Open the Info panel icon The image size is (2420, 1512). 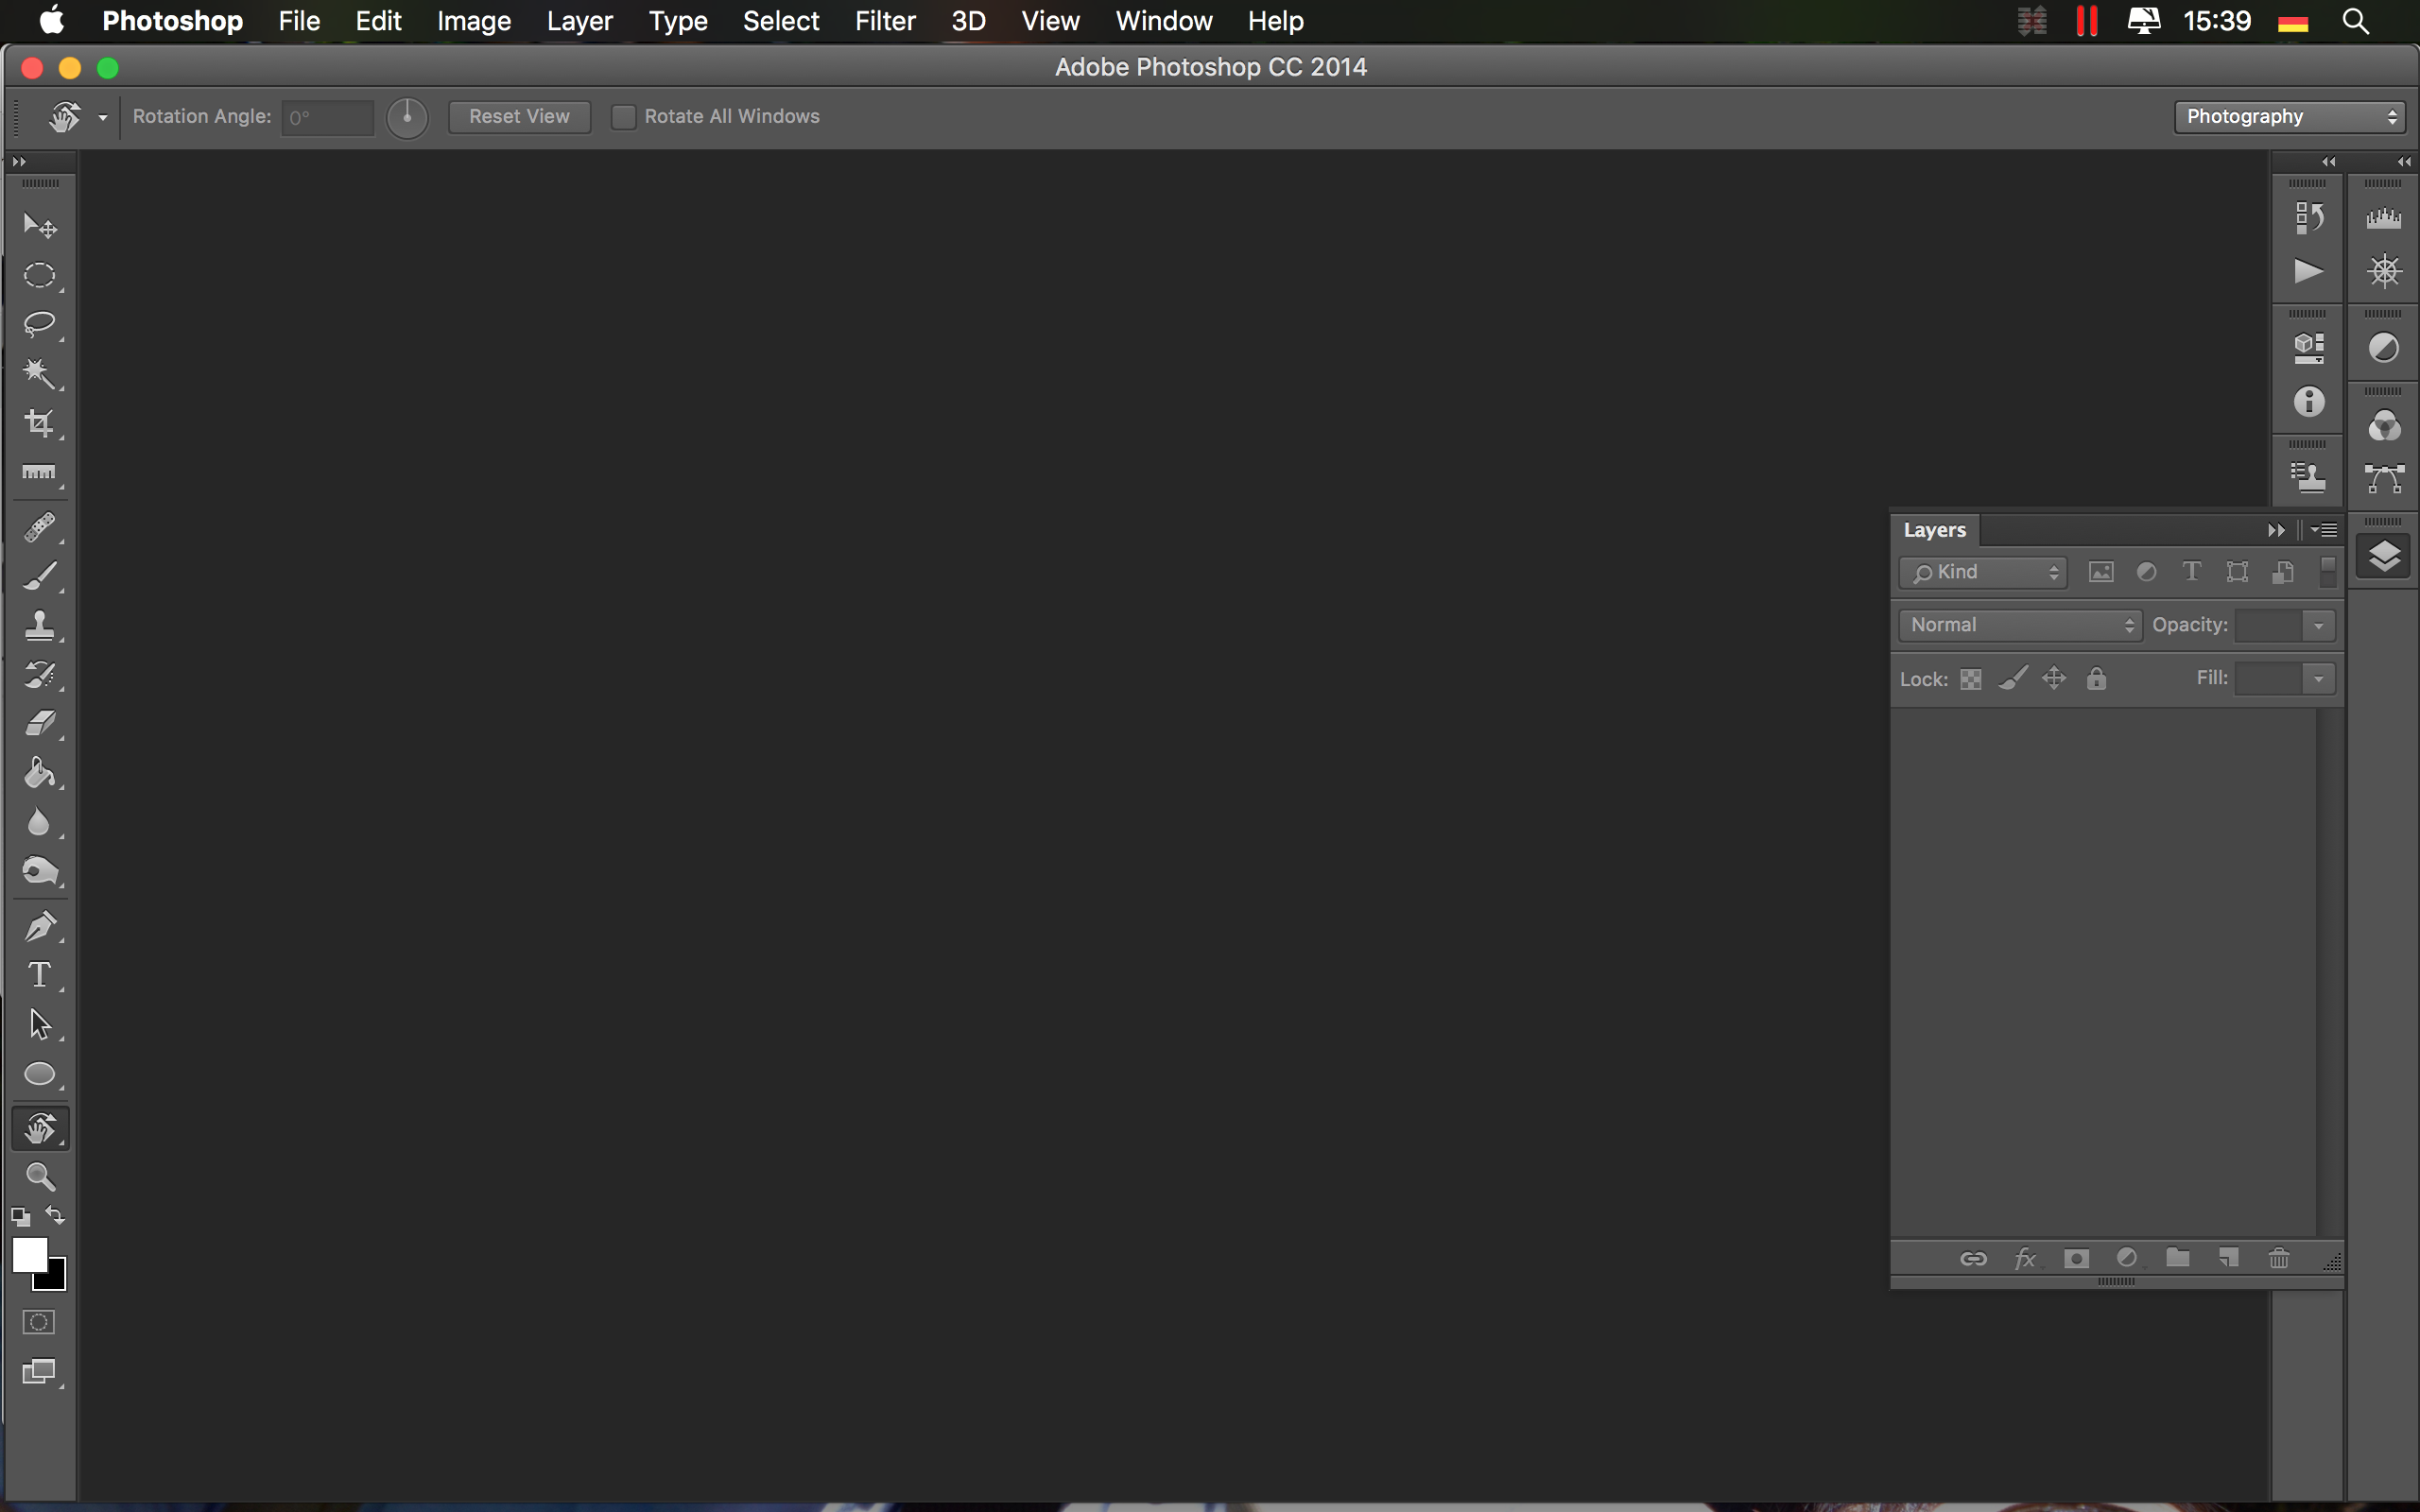coord(2308,402)
